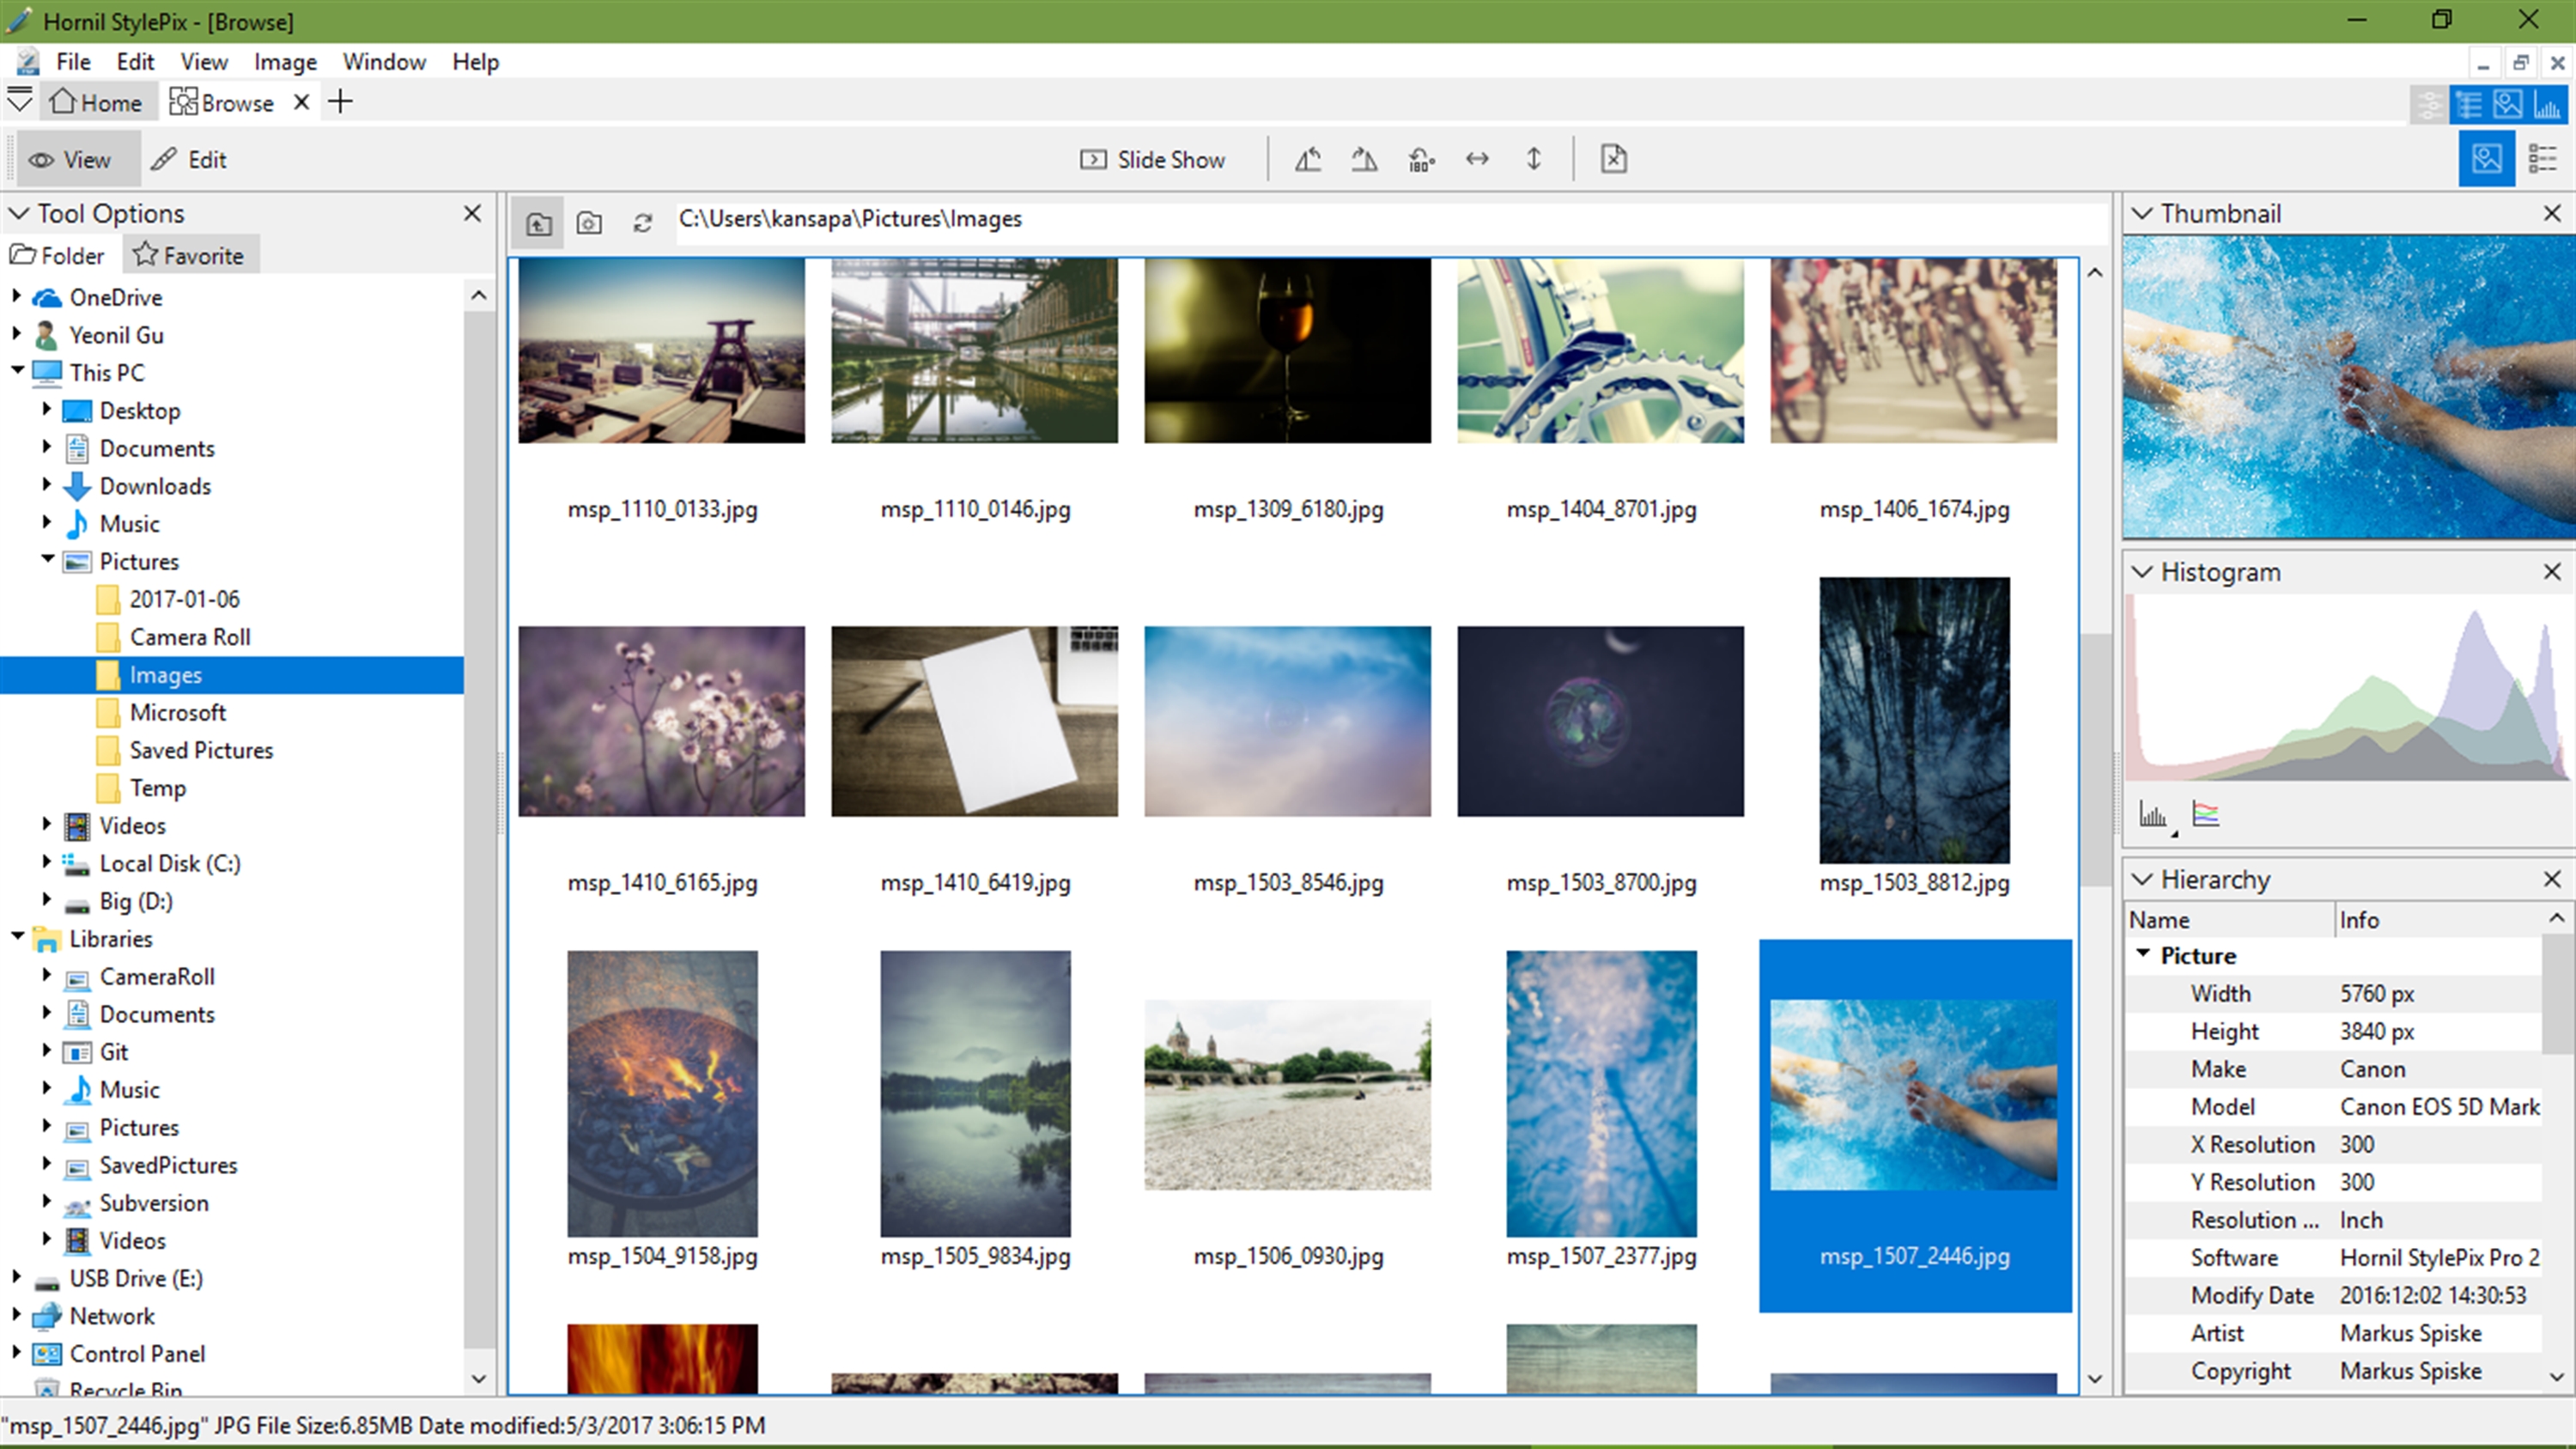Select the msp_1504_9158.jpg fire thumbnail
This screenshot has width=2576, height=1449.
(x=662, y=1093)
